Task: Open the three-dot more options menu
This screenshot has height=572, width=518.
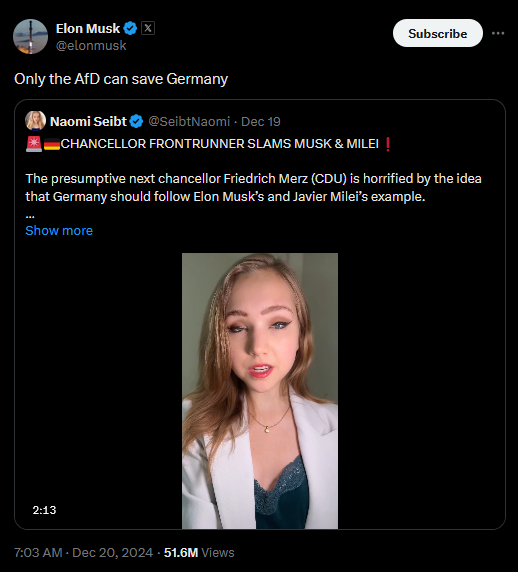Action: (498, 33)
